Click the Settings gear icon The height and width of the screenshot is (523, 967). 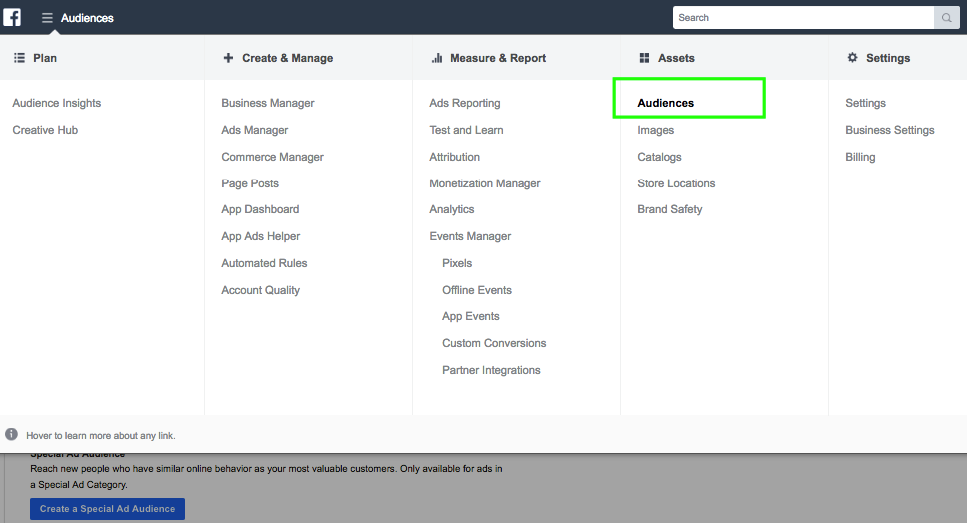coord(852,57)
